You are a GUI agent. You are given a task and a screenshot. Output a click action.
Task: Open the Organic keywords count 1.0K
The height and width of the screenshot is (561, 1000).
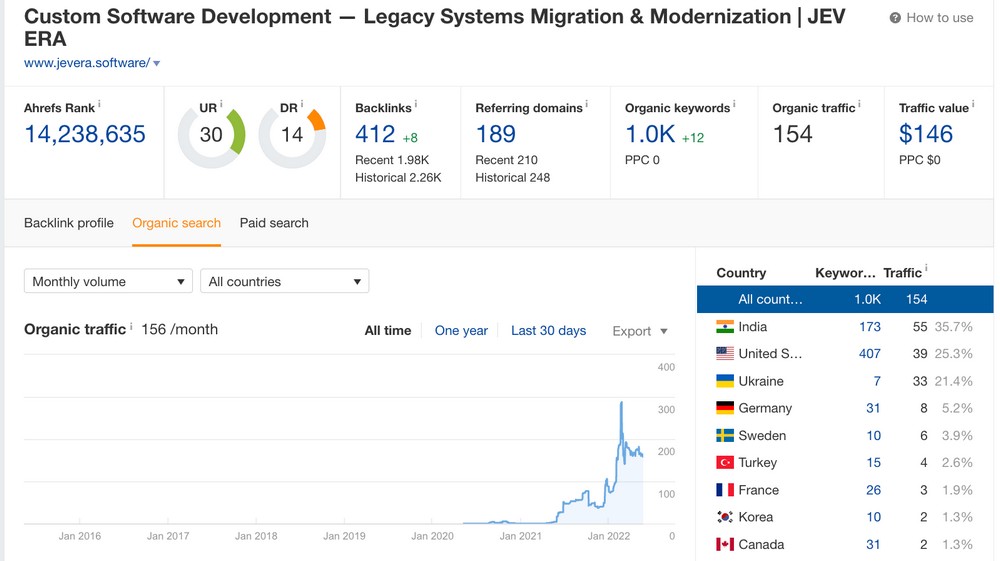click(650, 135)
